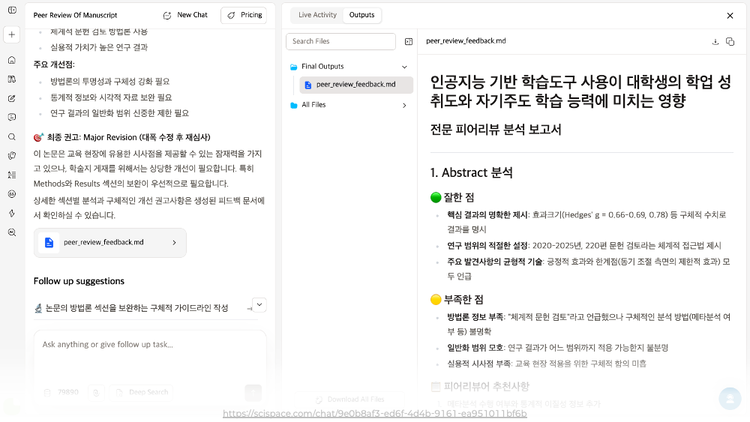The image size is (750, 422).
Task: Download peer_review_feedback.md using download icon
Action: coord(715,42)
